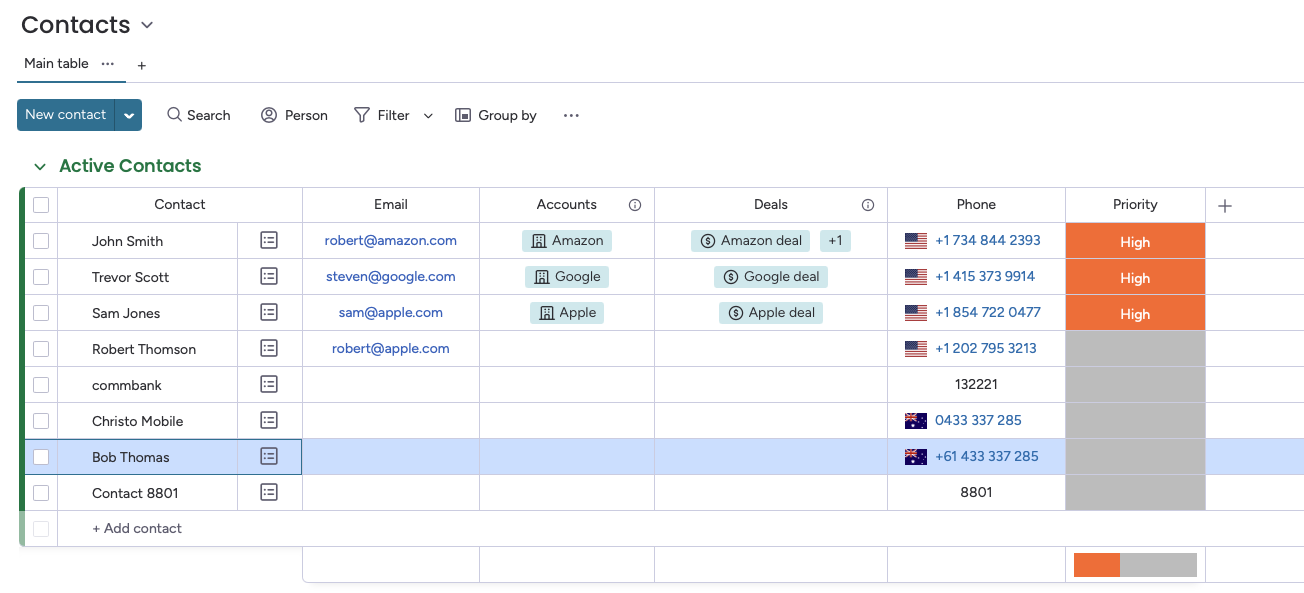Open the item update icon for Bob Thomas

pyautogui.click(x=269, y=456)
